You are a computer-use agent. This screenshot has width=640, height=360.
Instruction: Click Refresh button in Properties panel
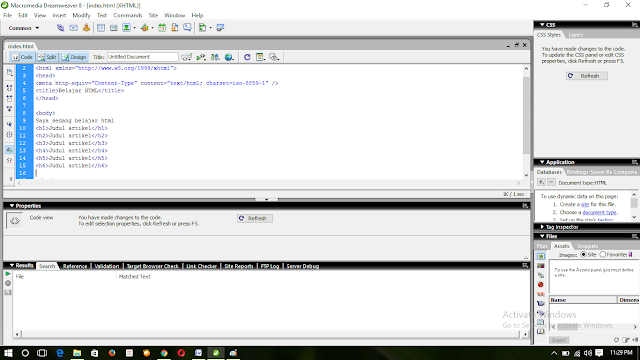pyautogui.click(x=255, y=218)
